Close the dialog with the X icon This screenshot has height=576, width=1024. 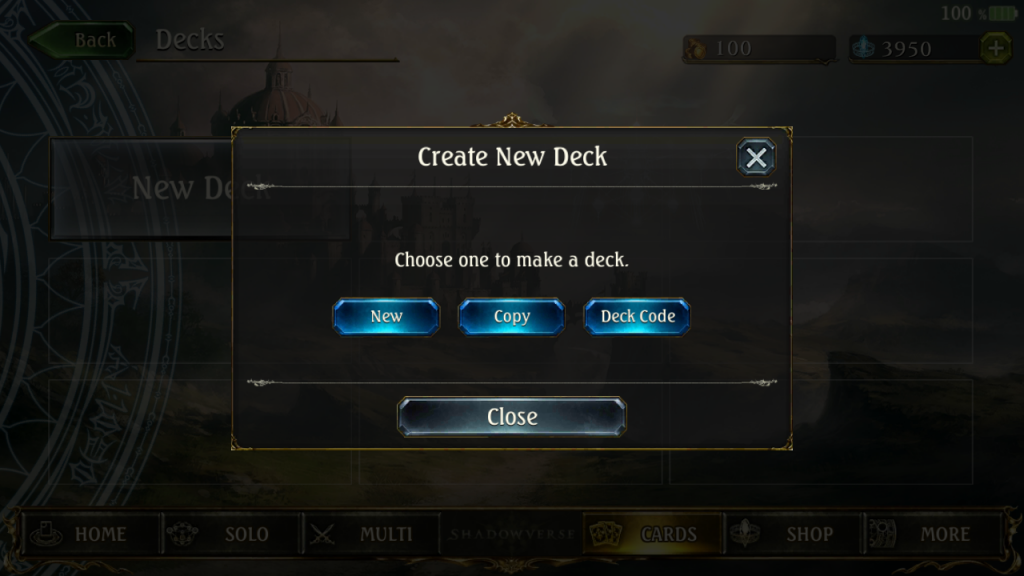click(x=756, y=157)
